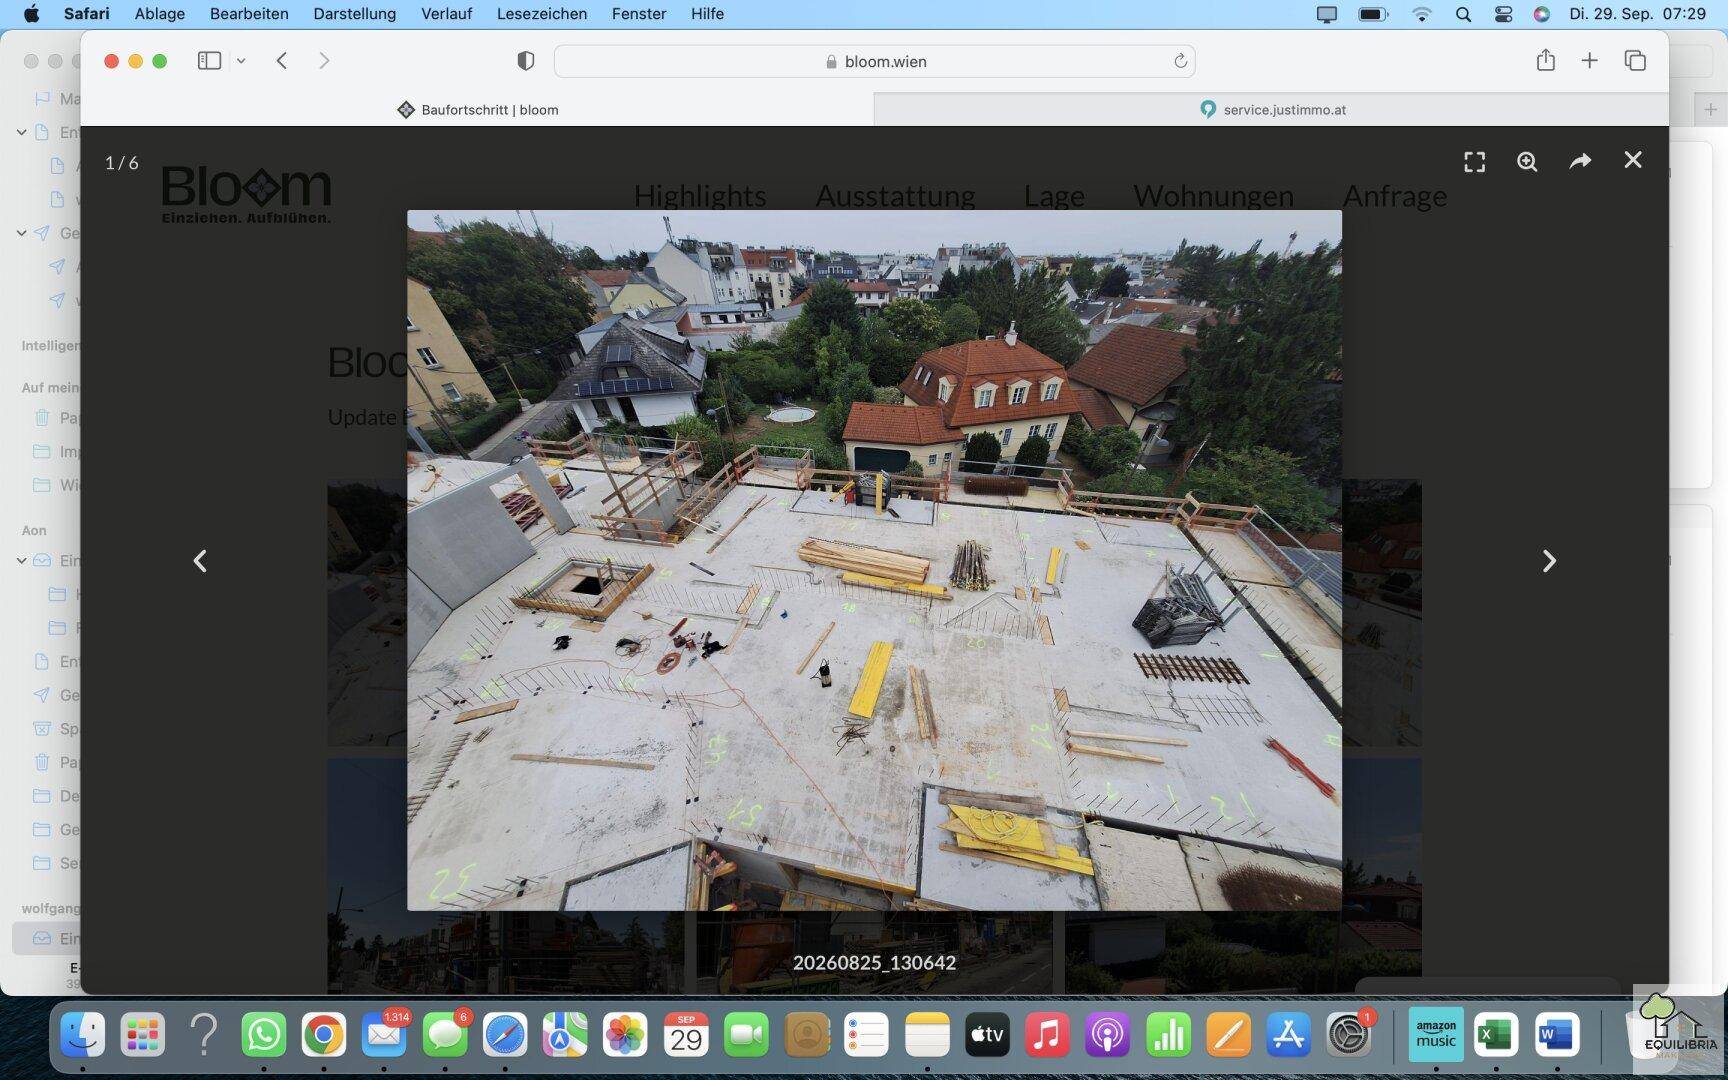Open Pages from the Dock
Screen dimensions: 1728x1080
coord(1228,1035)
